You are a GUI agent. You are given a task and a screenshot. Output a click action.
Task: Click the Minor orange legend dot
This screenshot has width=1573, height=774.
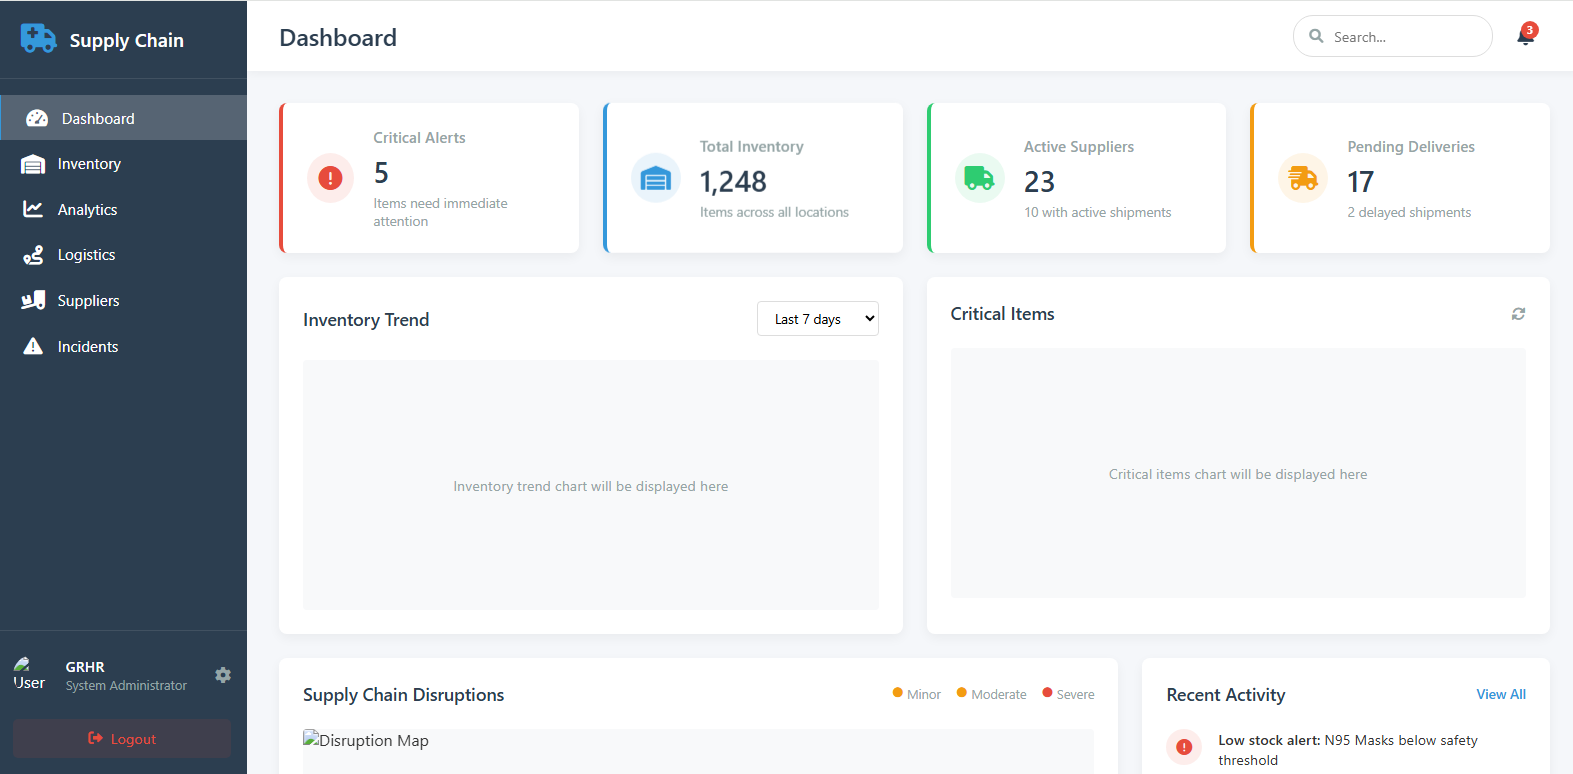(x=898, y=692)
